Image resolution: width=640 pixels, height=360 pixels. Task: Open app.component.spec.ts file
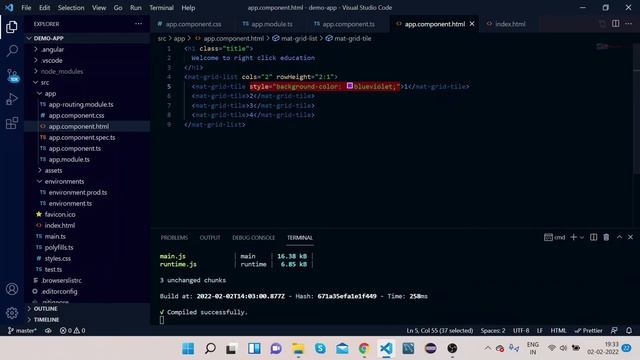click(x=82, y=138)
